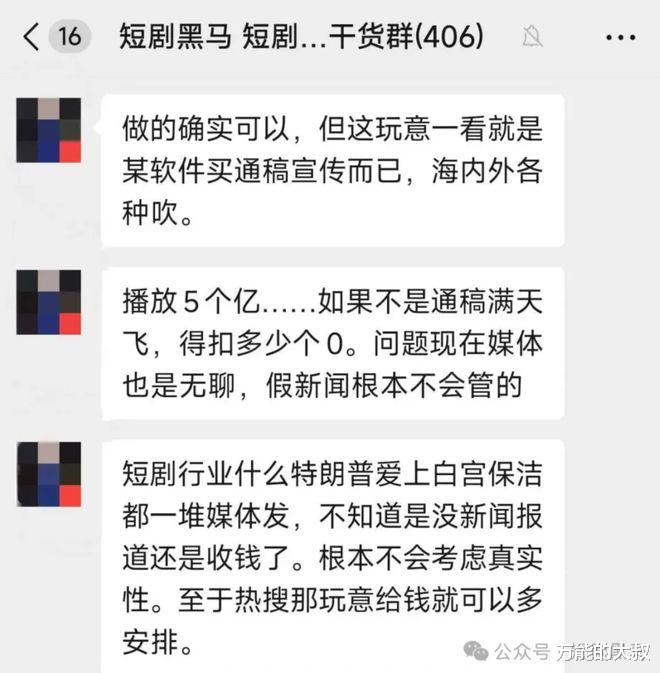Select the message beginning 短剧行业什么特朗普
Viewport: 660px width, 673px height.
tap(333, 556)
